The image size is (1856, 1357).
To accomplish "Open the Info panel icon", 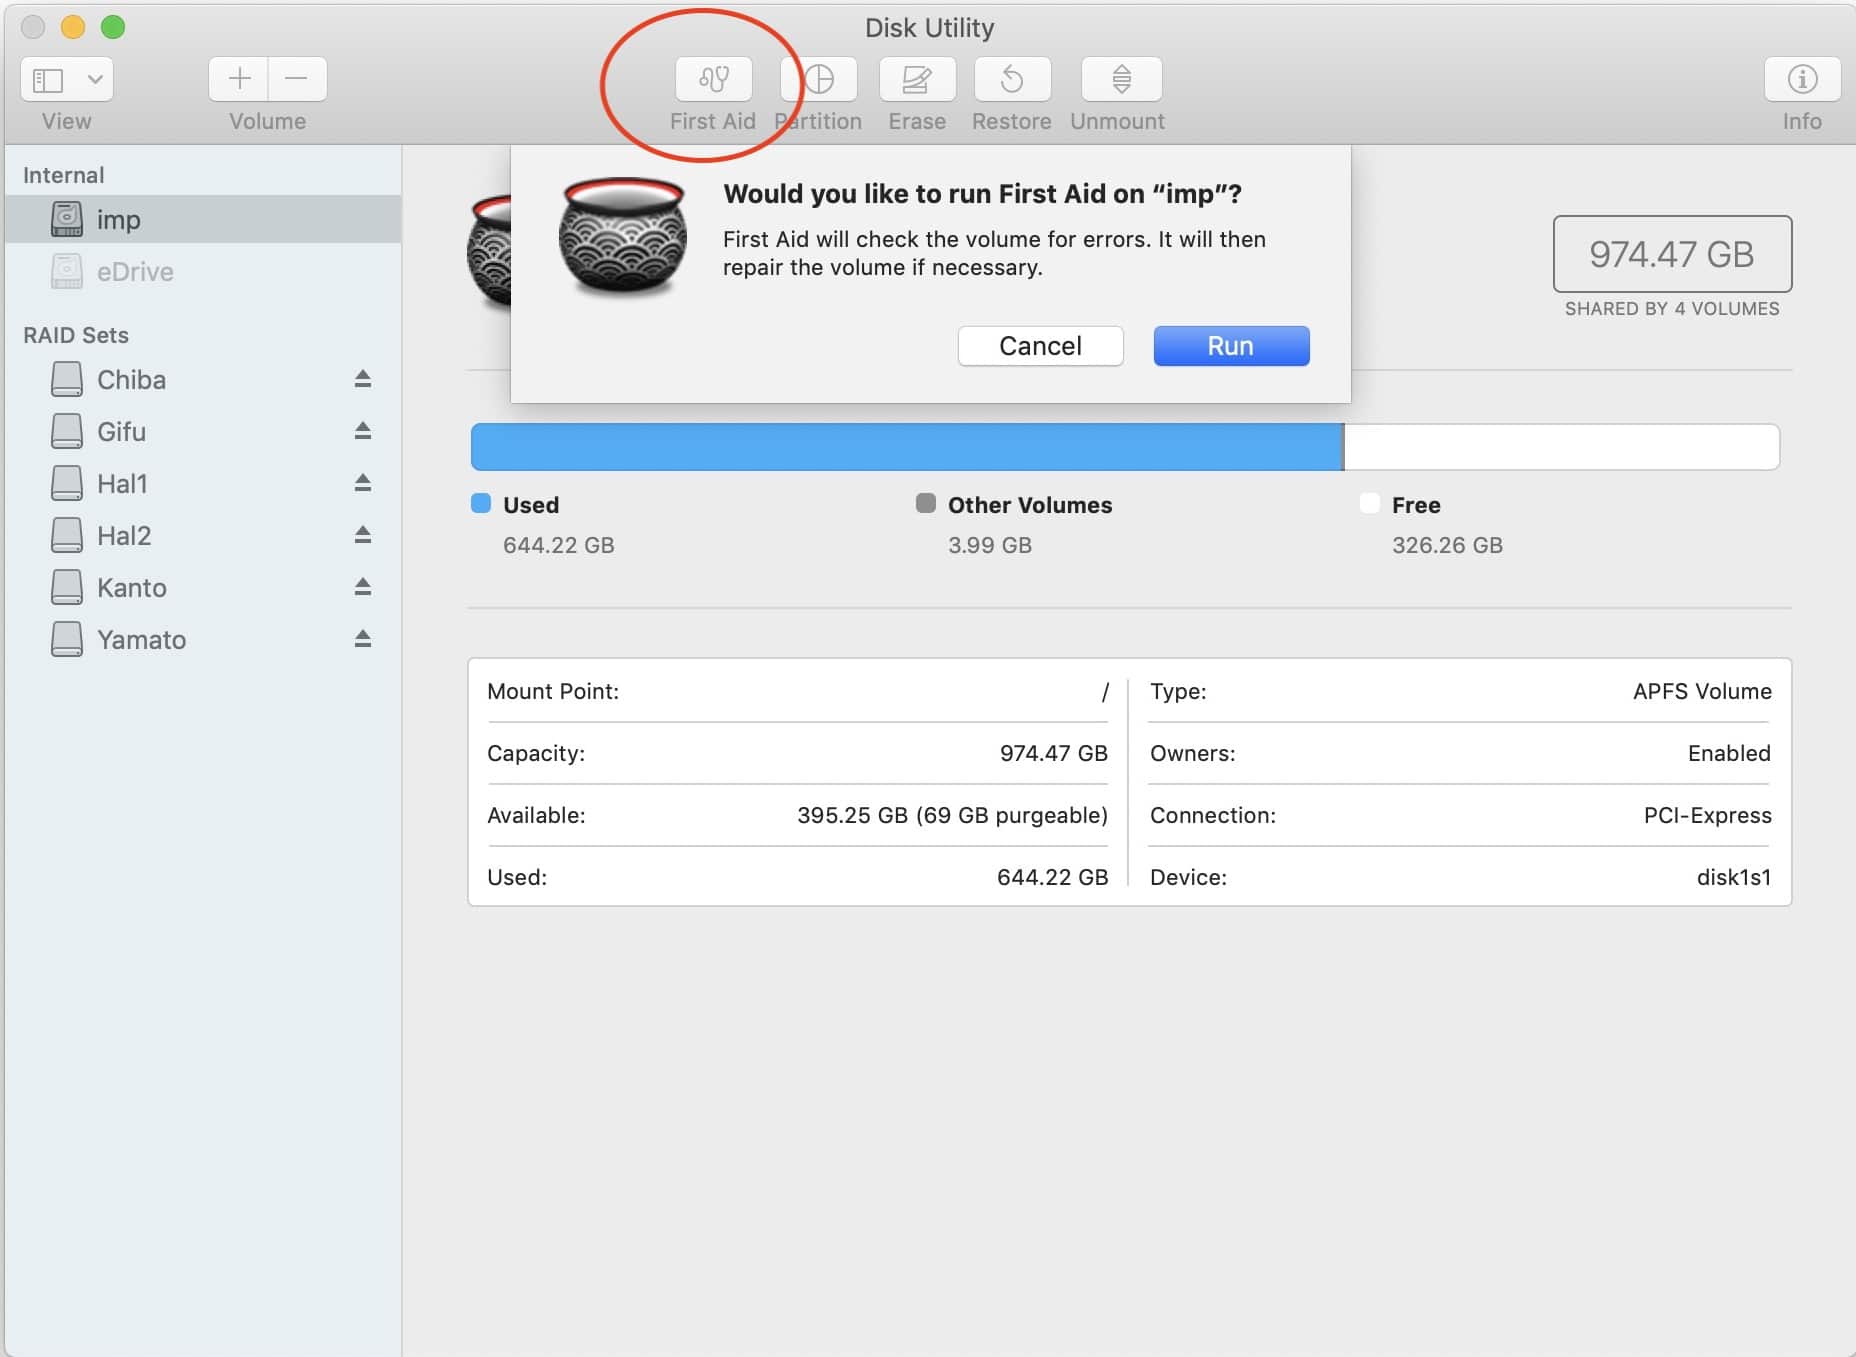I will pos(1802,79).
